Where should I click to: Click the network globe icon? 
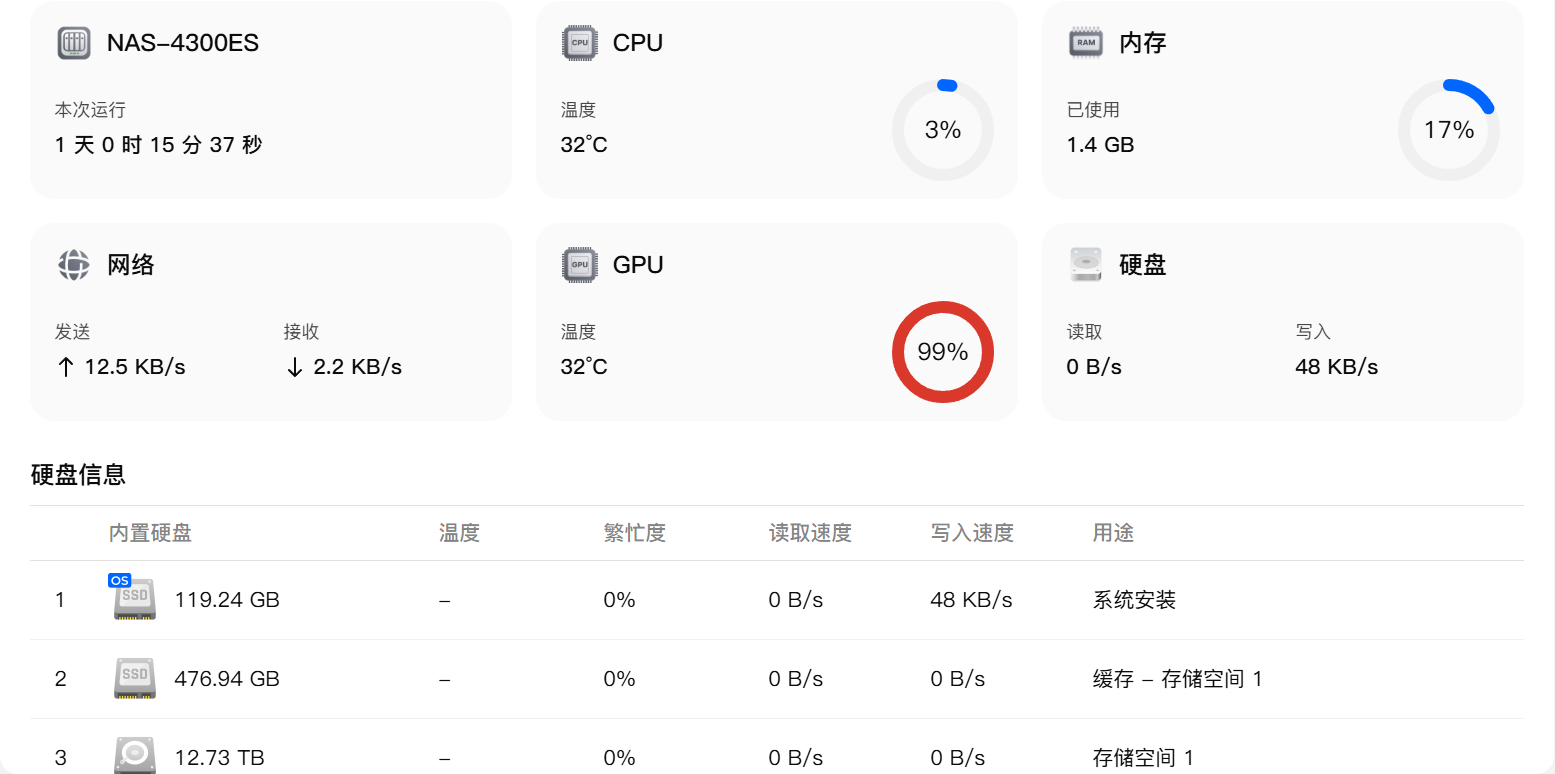74,265
